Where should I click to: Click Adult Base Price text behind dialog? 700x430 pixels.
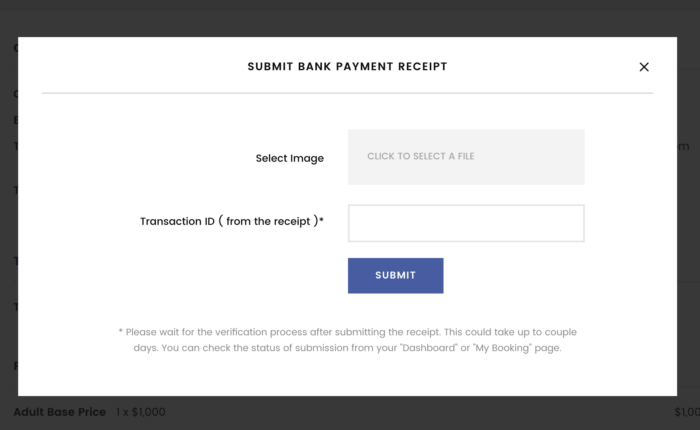coord(59,412)
